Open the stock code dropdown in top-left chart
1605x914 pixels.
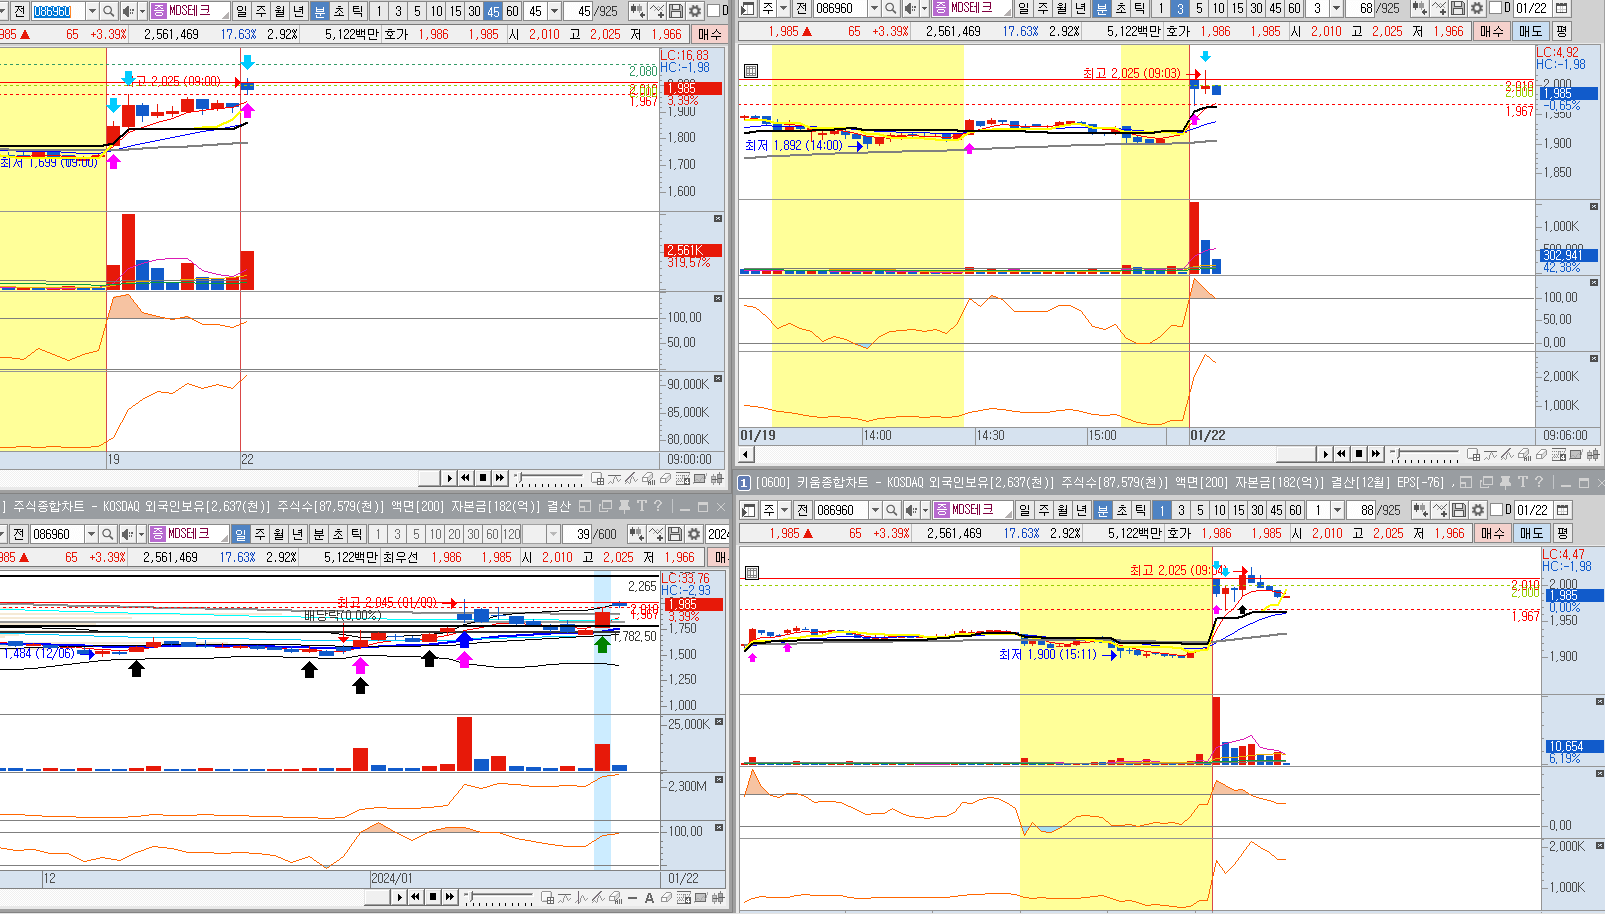92,11
